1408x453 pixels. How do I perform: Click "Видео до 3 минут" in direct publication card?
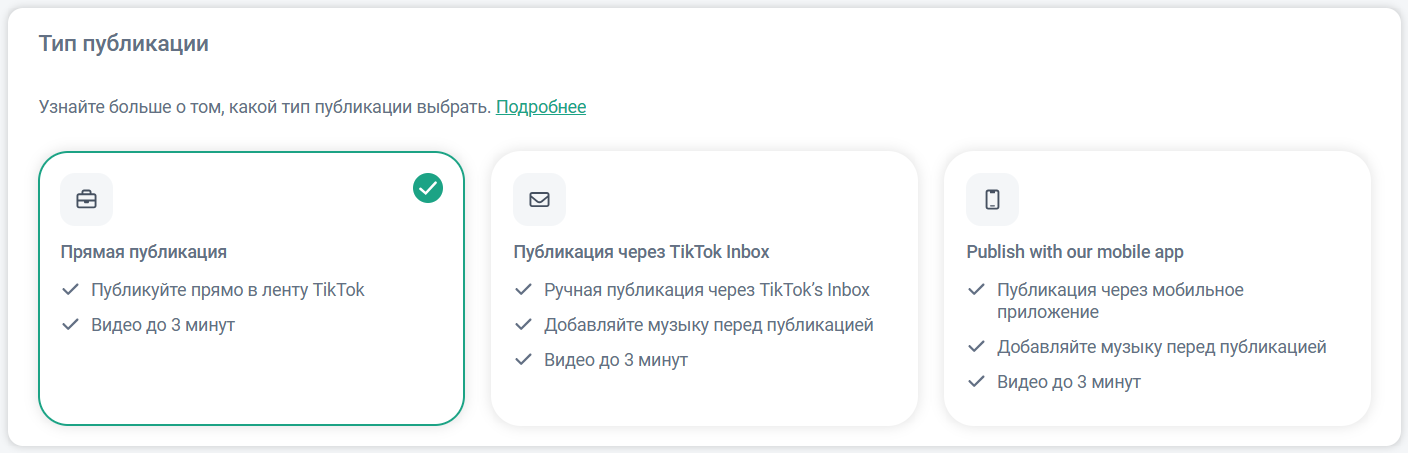pyautogui.click(x=163, y=325)
